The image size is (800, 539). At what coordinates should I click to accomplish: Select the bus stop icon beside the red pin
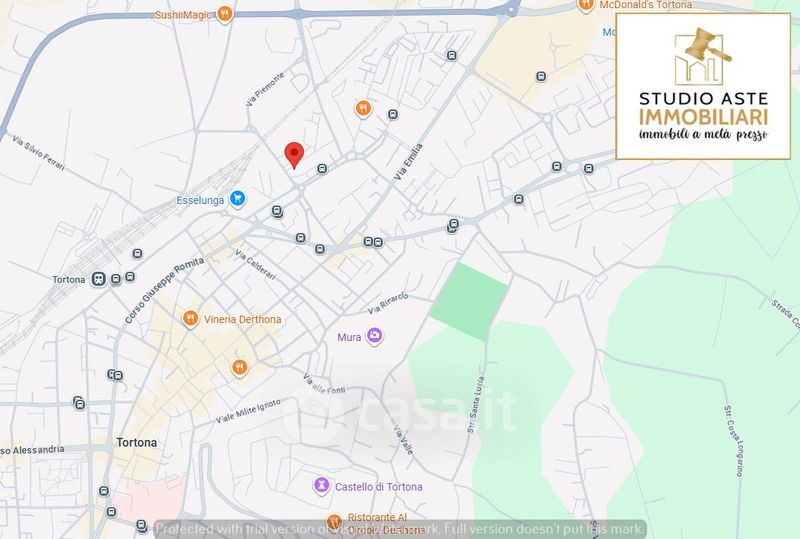322,168
